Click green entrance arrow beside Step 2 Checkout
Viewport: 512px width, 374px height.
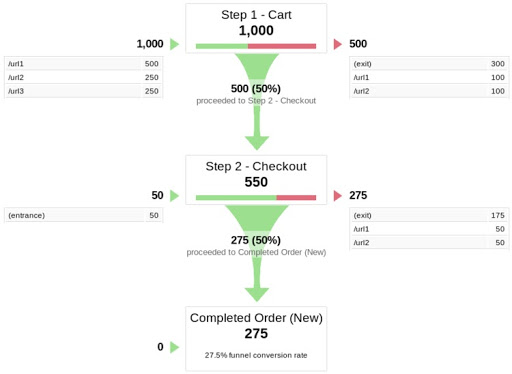[x=174, y=196]
